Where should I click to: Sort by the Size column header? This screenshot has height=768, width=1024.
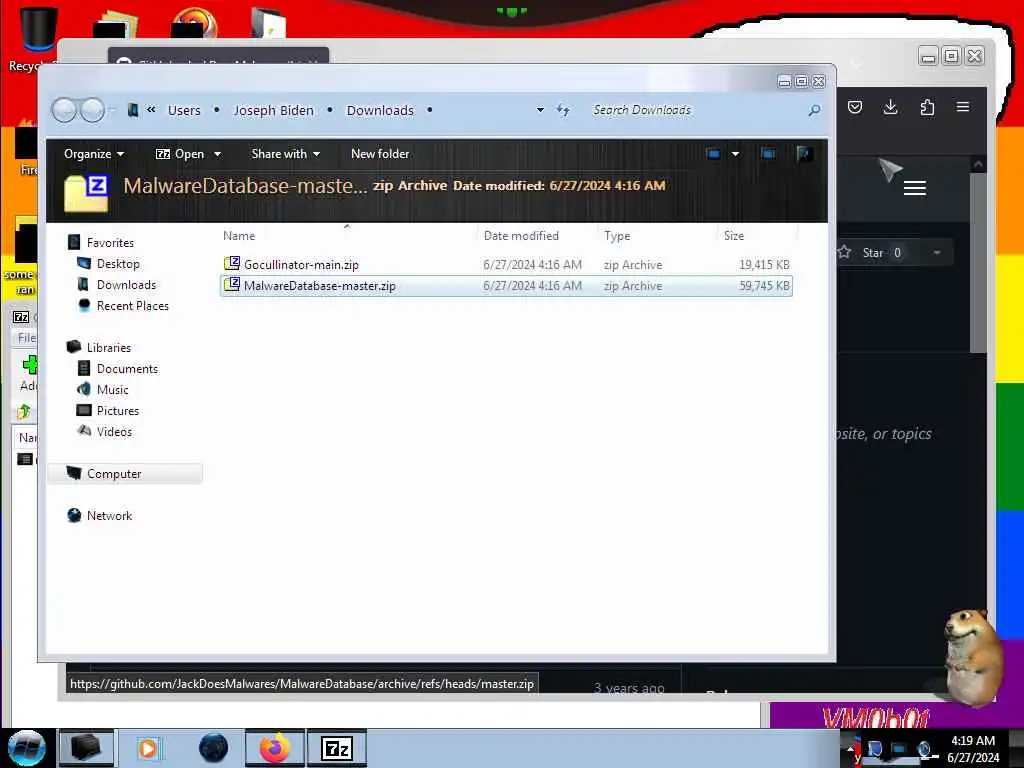point(734,236)
